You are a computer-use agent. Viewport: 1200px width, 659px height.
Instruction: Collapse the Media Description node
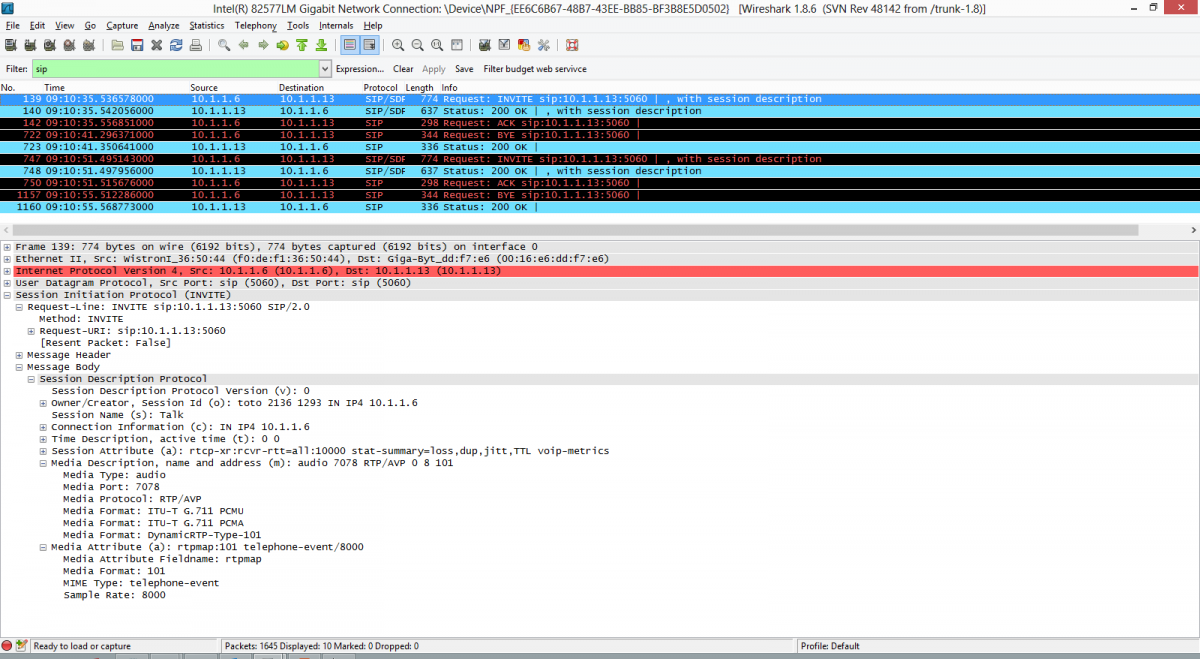pyautogui.click(x=43, y=463)
